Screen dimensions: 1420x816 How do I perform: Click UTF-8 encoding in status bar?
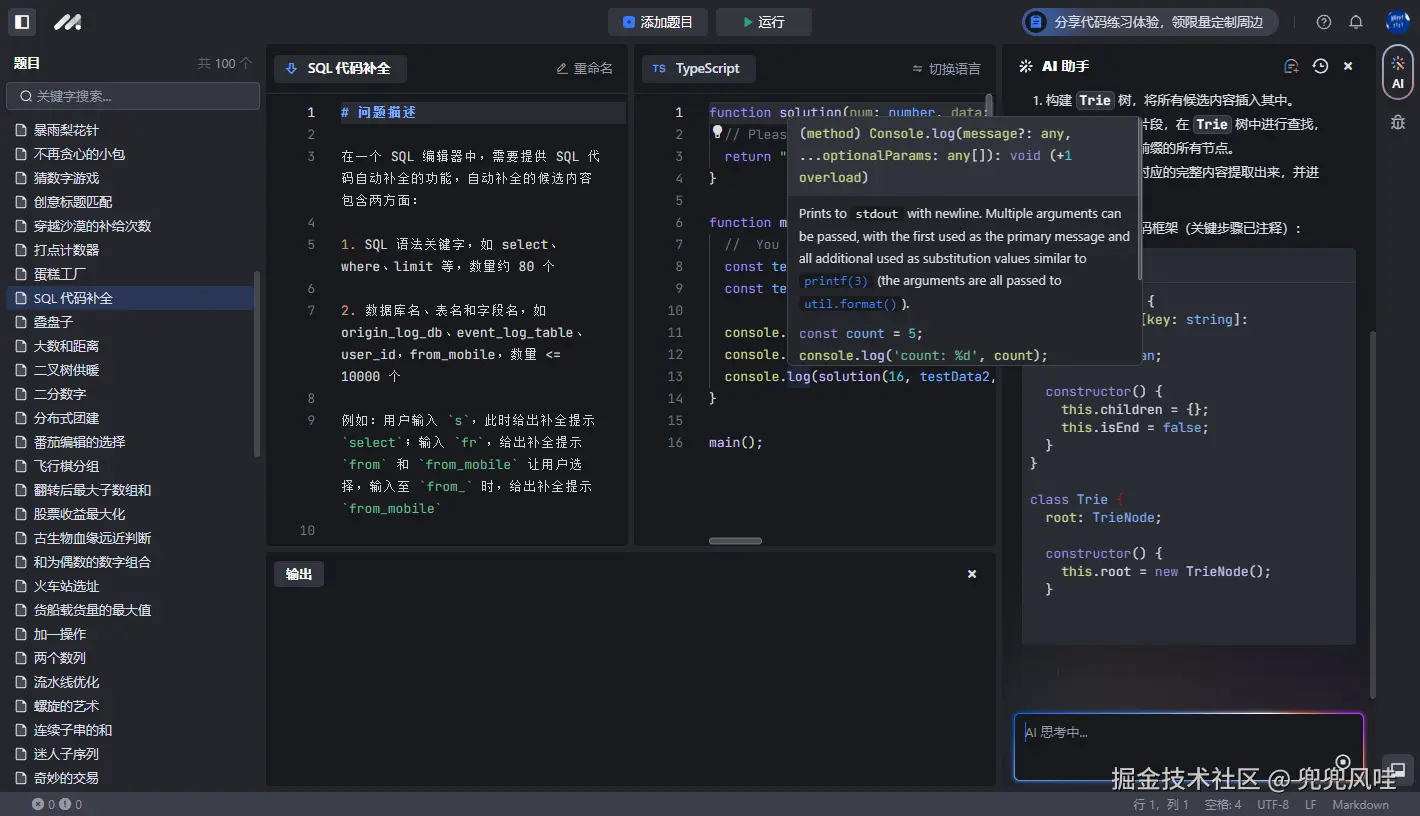1272,803
